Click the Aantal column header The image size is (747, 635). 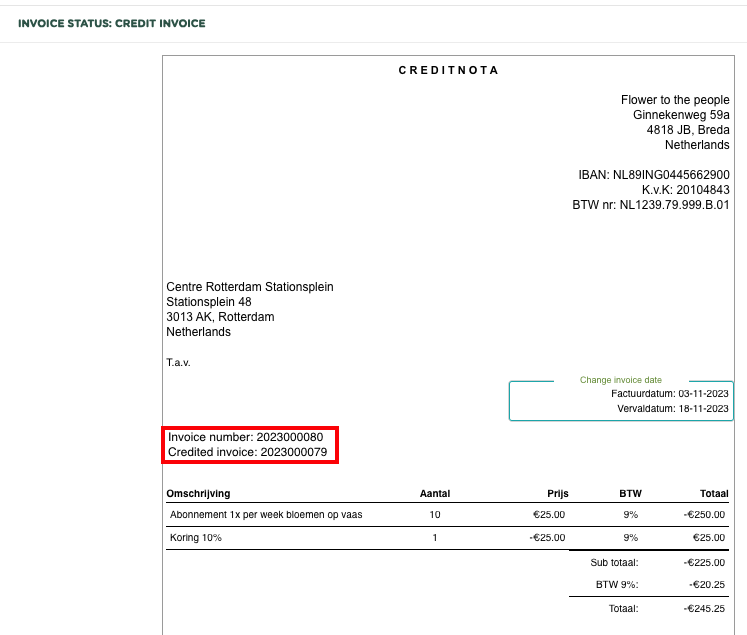(434, 494)
